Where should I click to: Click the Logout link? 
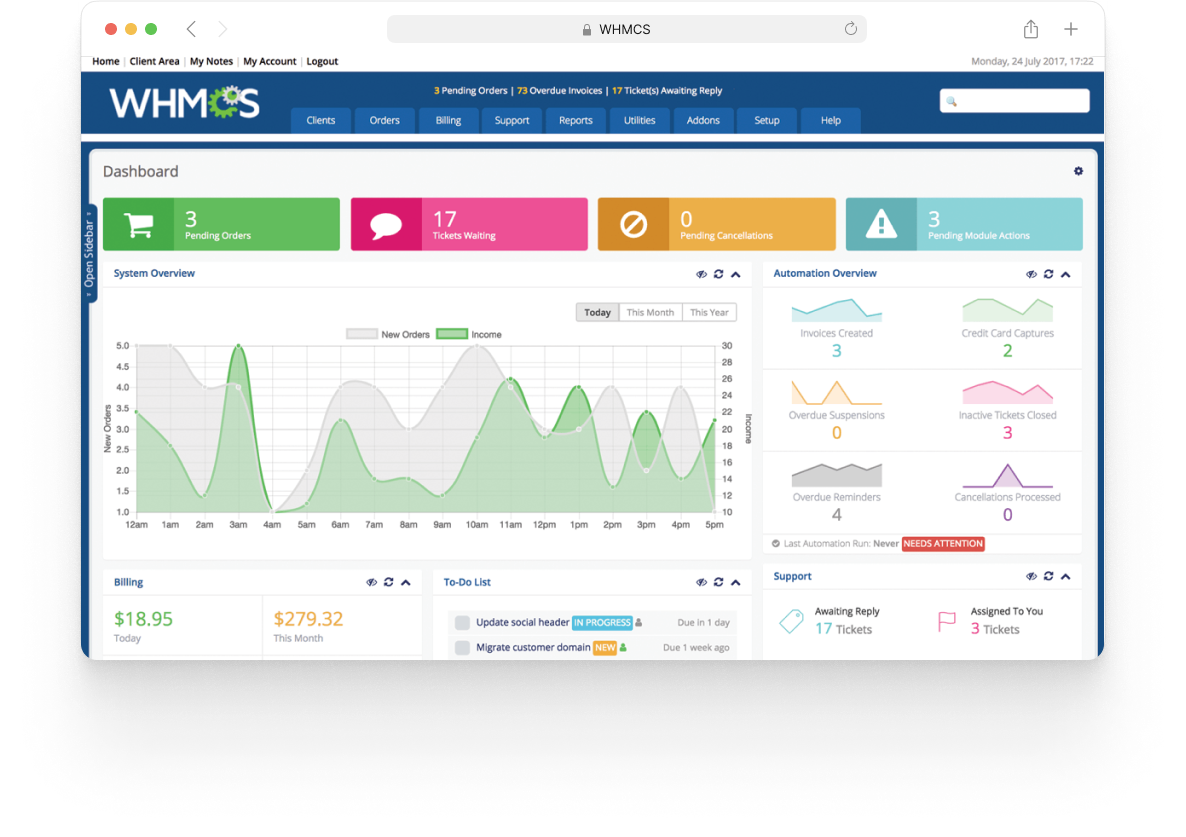pos(322,61)
